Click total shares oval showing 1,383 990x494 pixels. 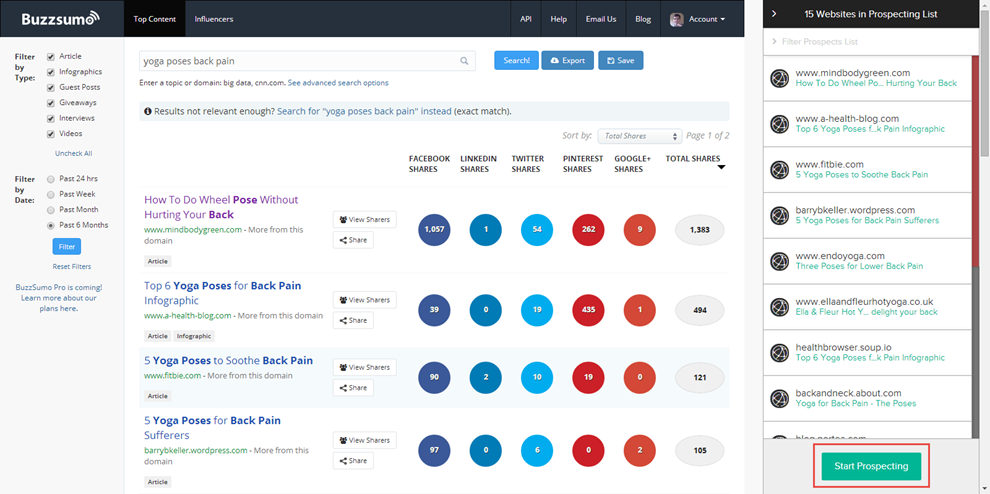tap(700, 230)
